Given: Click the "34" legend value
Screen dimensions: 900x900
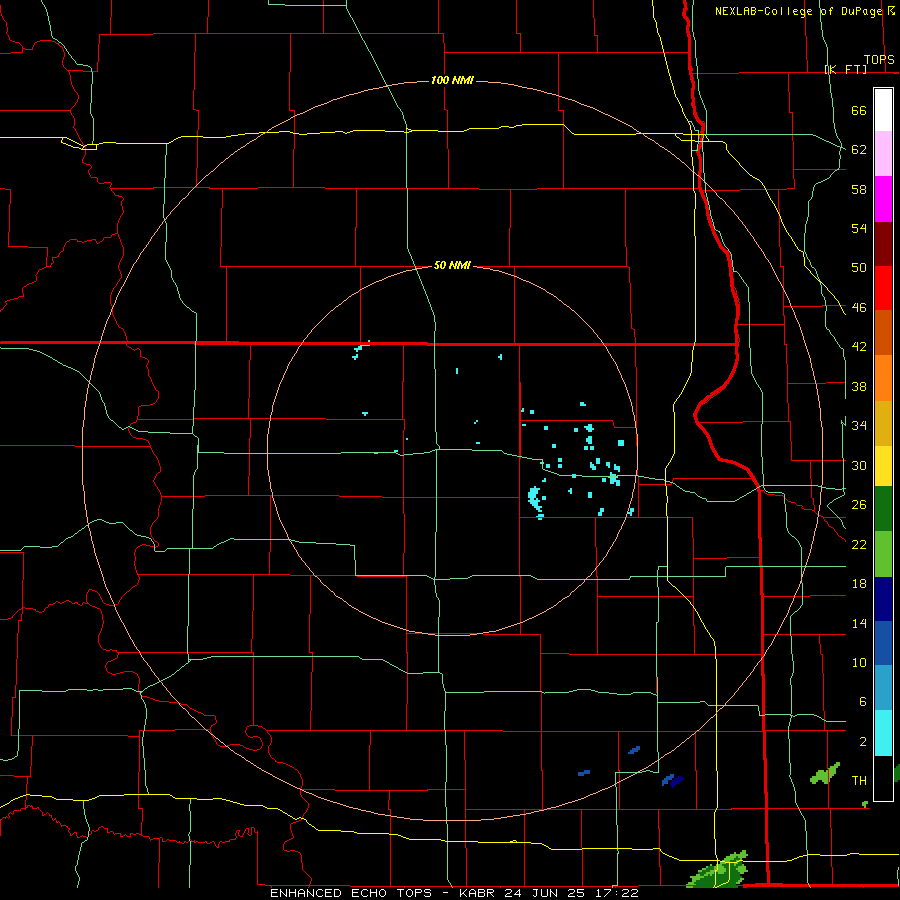Looking at the screenshot, I should coord(859,426).
